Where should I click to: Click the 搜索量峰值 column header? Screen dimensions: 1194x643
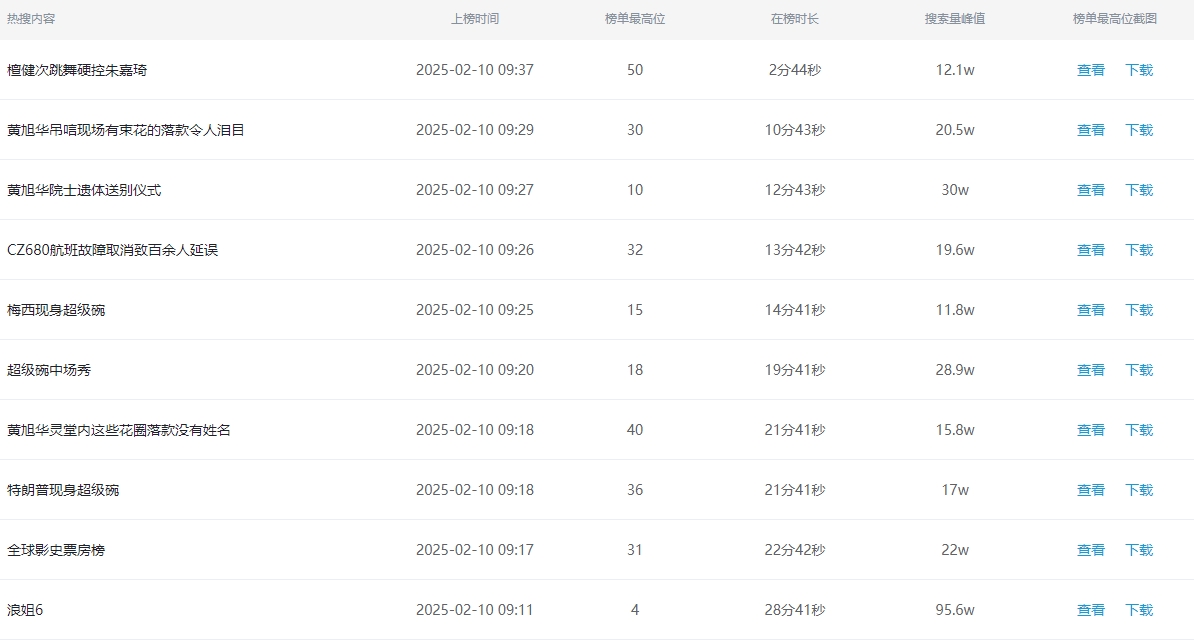click(x=954, y=19)
